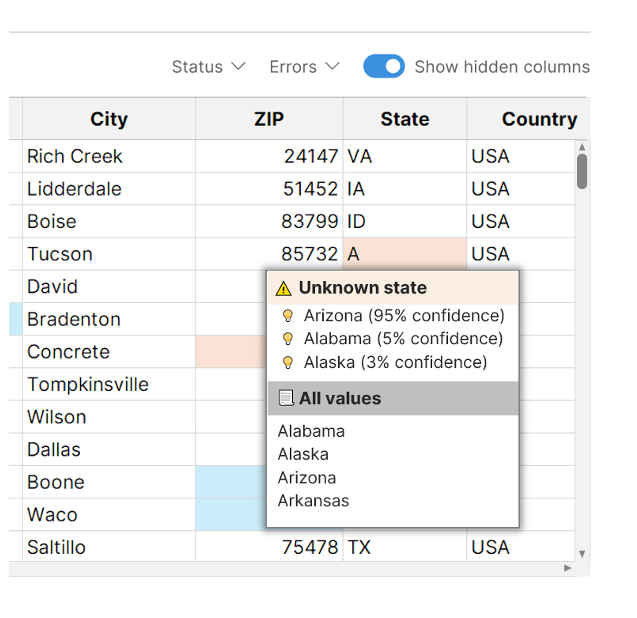Viewport: 637px width, 618px height.
Task: Click the vertical scrollbar up arrow
Action: click(x=582, y=147)
